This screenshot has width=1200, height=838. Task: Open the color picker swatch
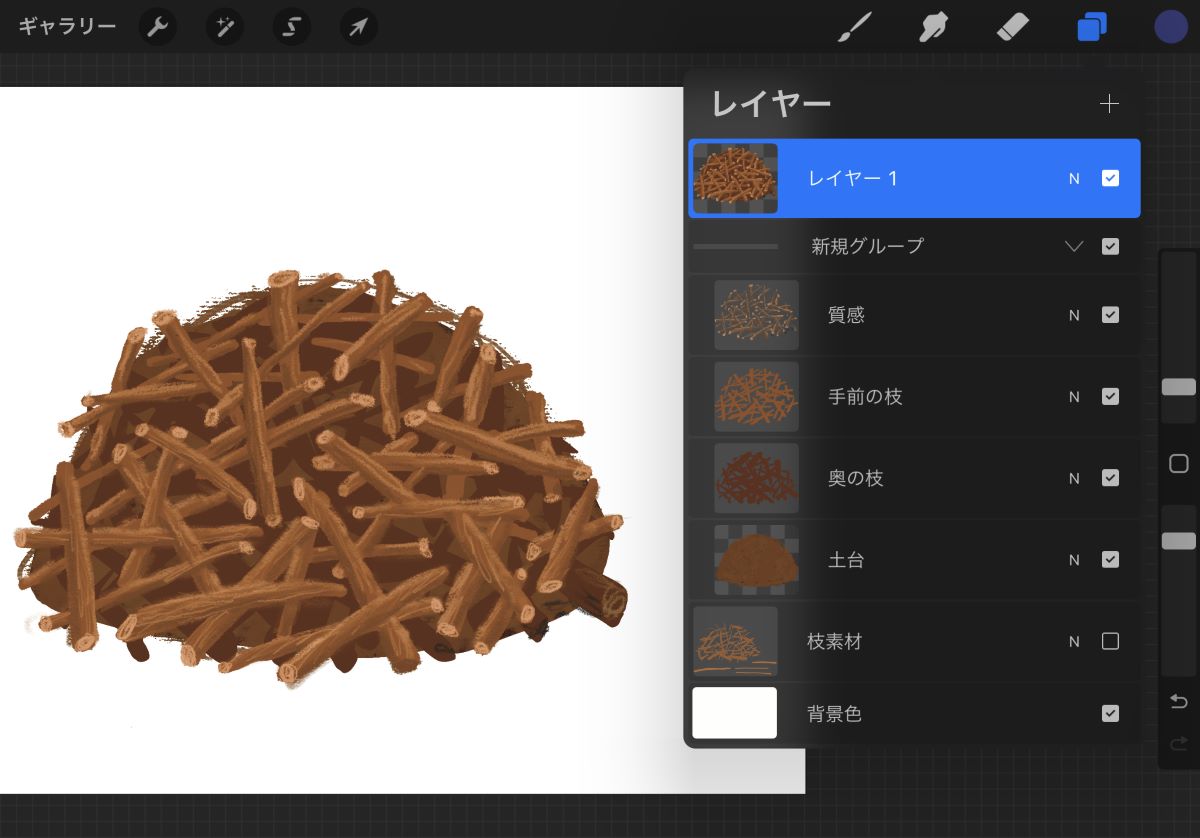(x=1170, y=26)
